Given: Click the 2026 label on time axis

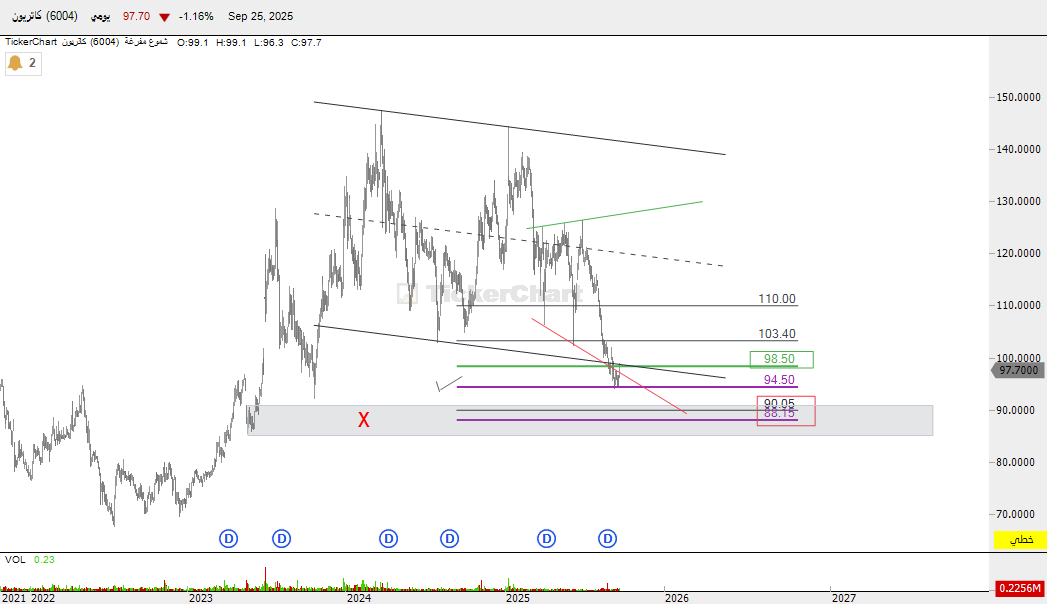Looking at the screenshot, I should (677, 598).
